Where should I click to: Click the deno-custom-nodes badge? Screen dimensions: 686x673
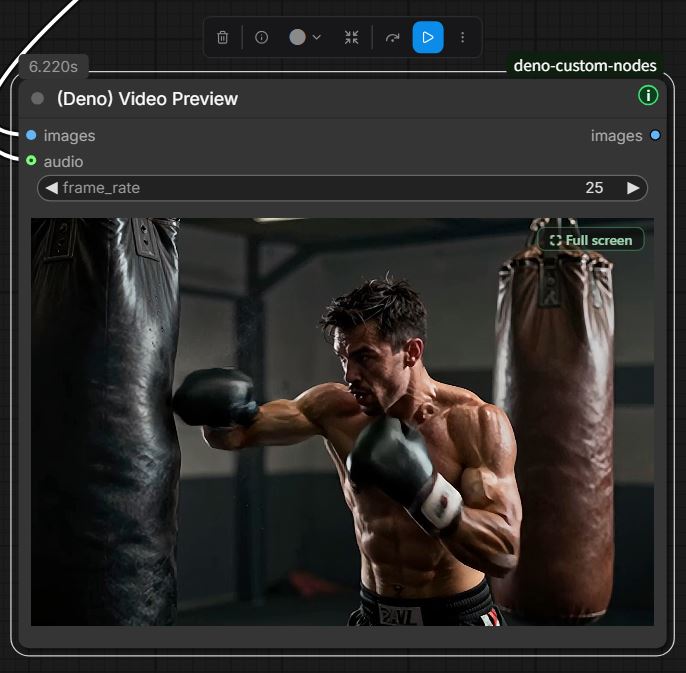coord(584,66)
